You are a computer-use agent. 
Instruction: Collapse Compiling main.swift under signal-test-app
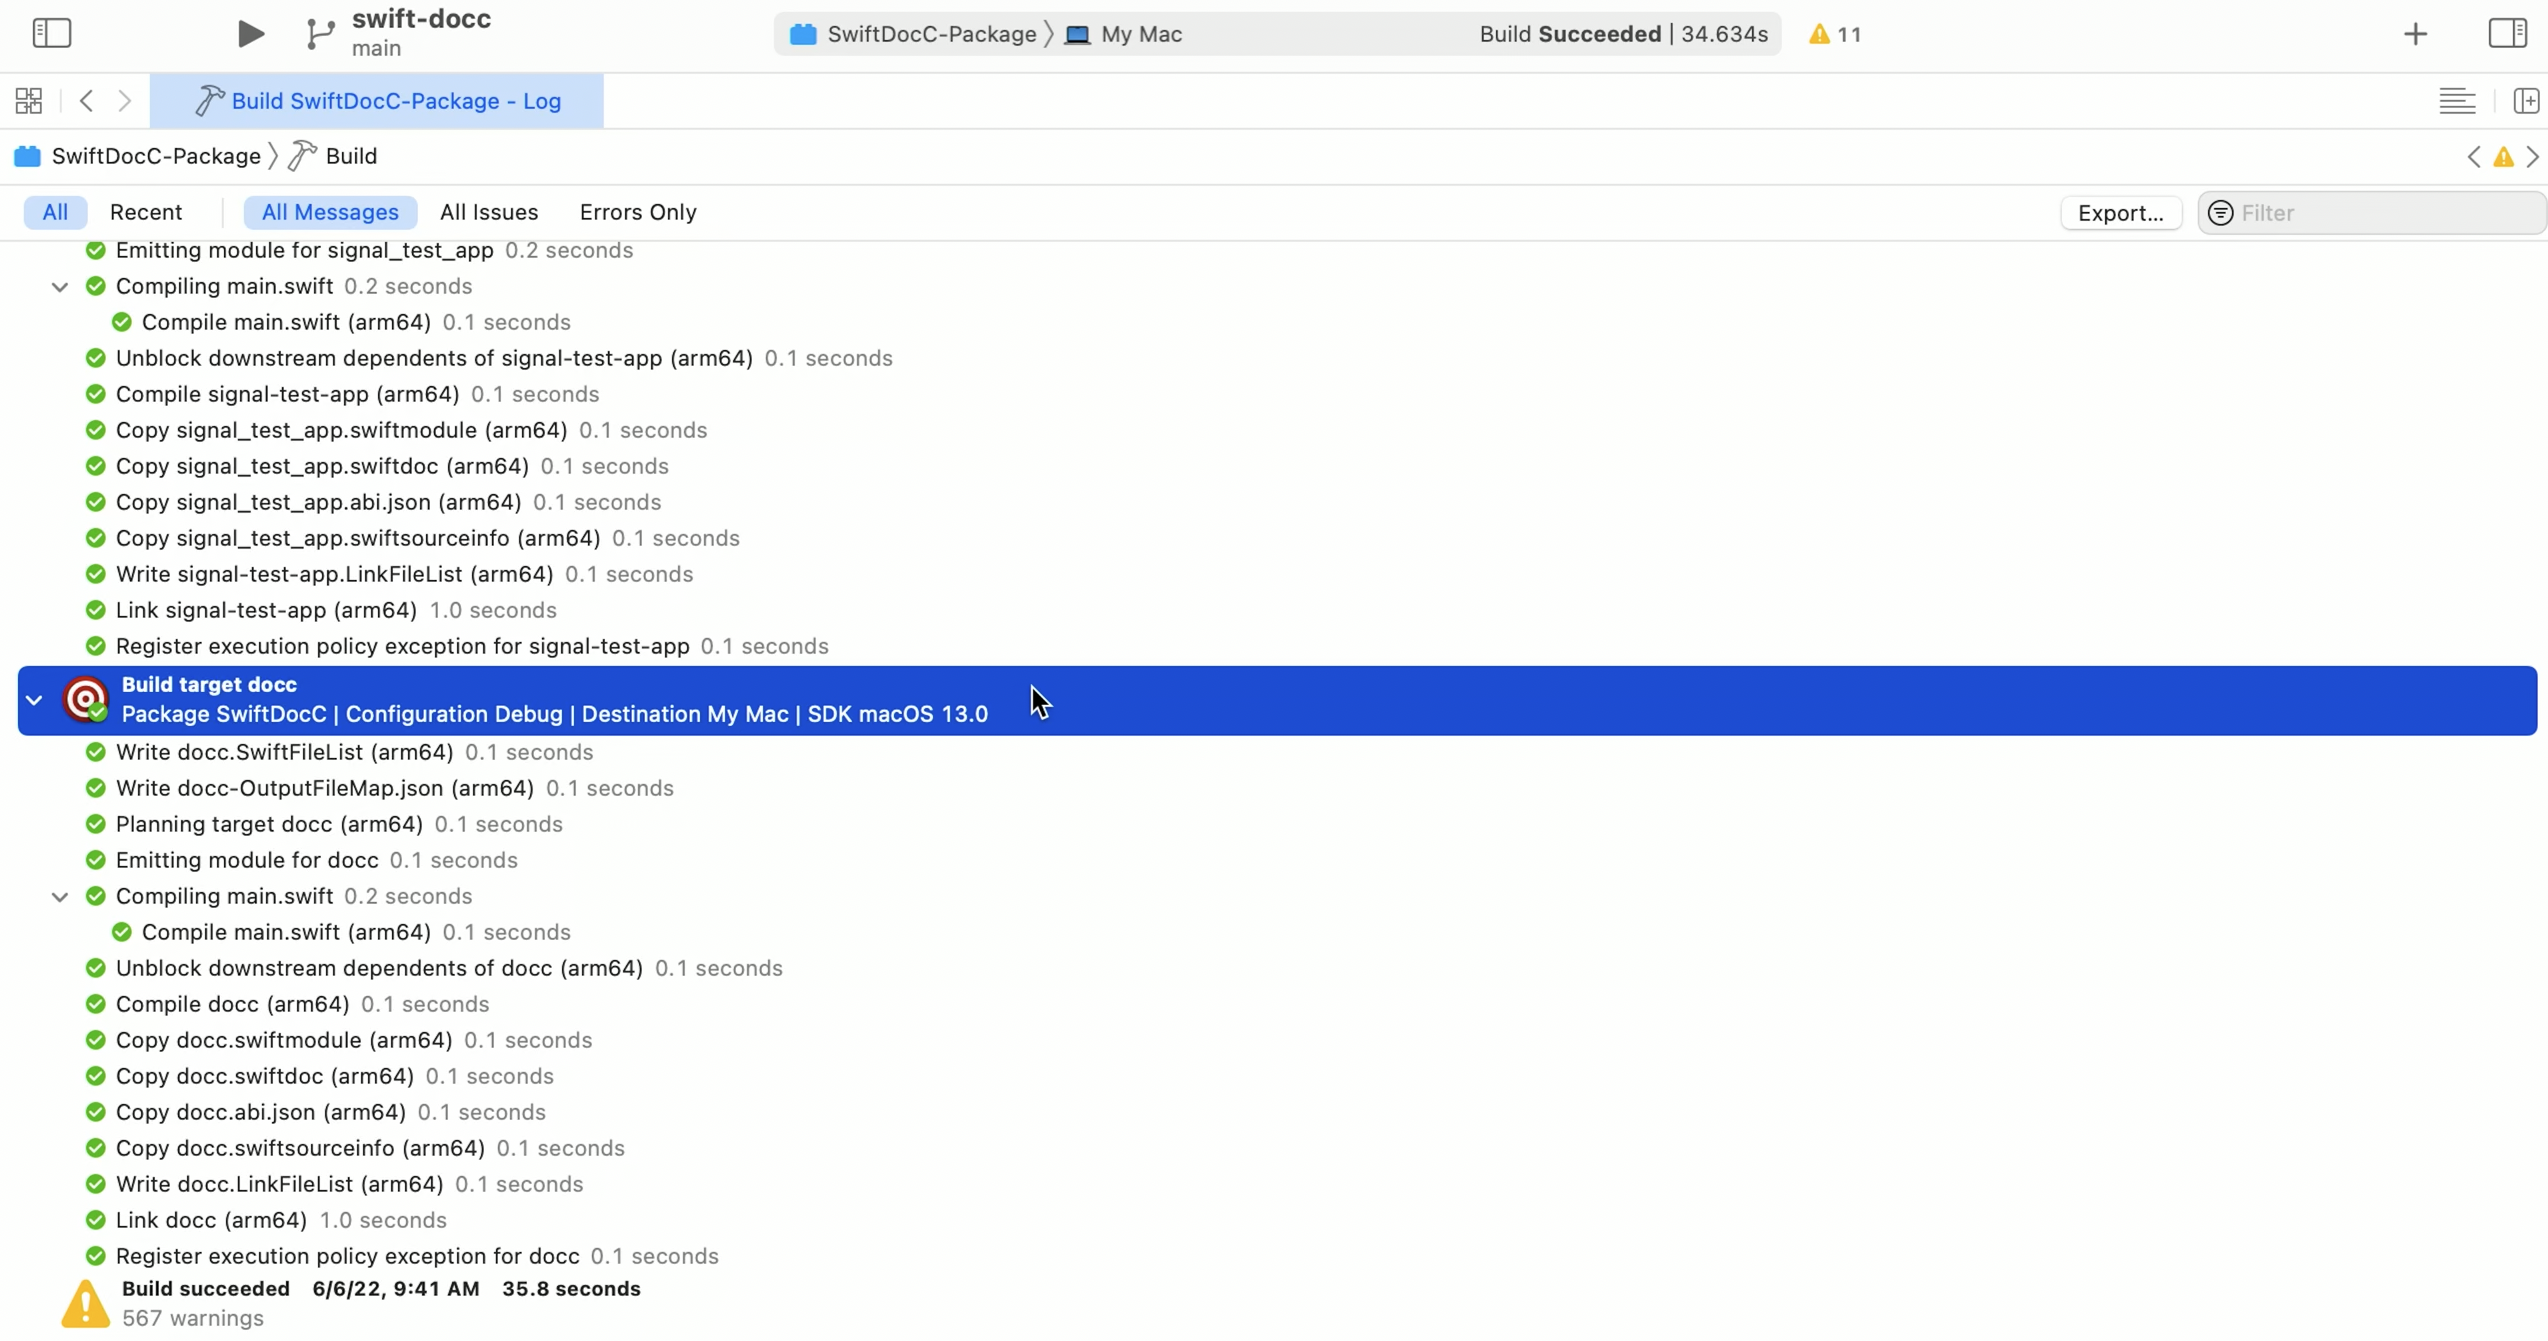pos(60,287)
